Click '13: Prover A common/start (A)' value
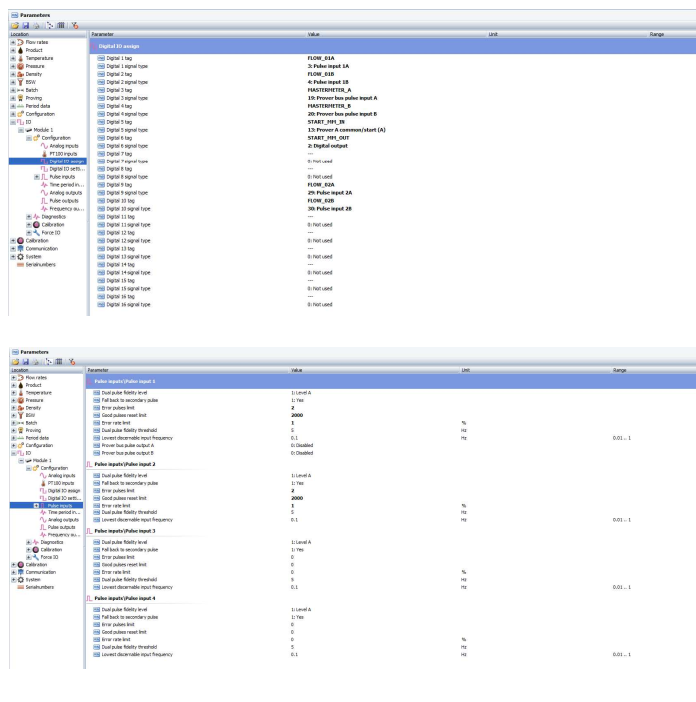The width and height of the screenshot is (696, 702). pyautogui.click(x=346, y=130)
